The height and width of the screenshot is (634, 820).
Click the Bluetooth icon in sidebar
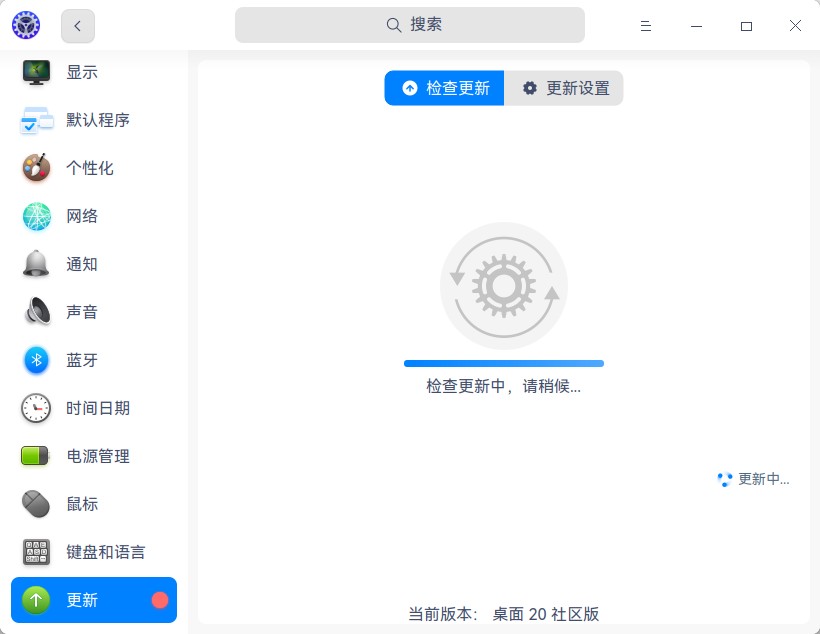(37, 360)
